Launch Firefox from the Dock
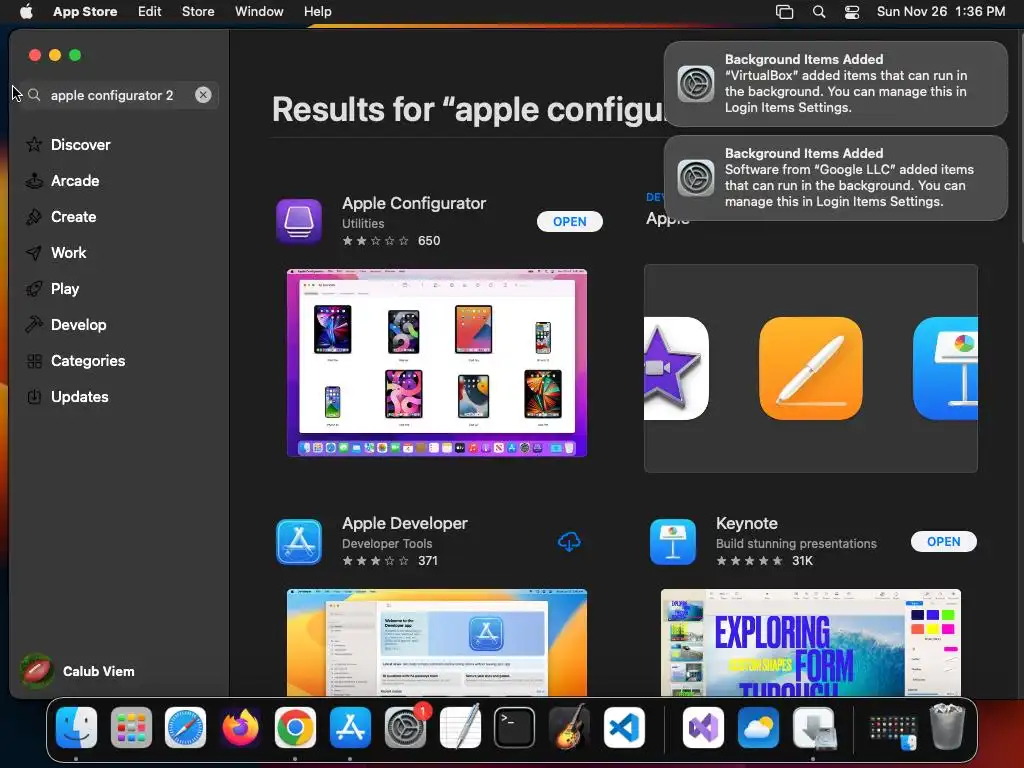This screenshot has width=1024, height=768. [x=240, y=728]
